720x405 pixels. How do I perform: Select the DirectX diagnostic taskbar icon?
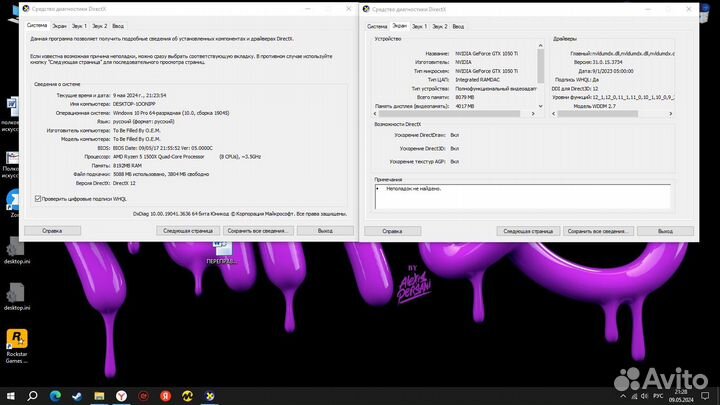(x=209, y=396)
